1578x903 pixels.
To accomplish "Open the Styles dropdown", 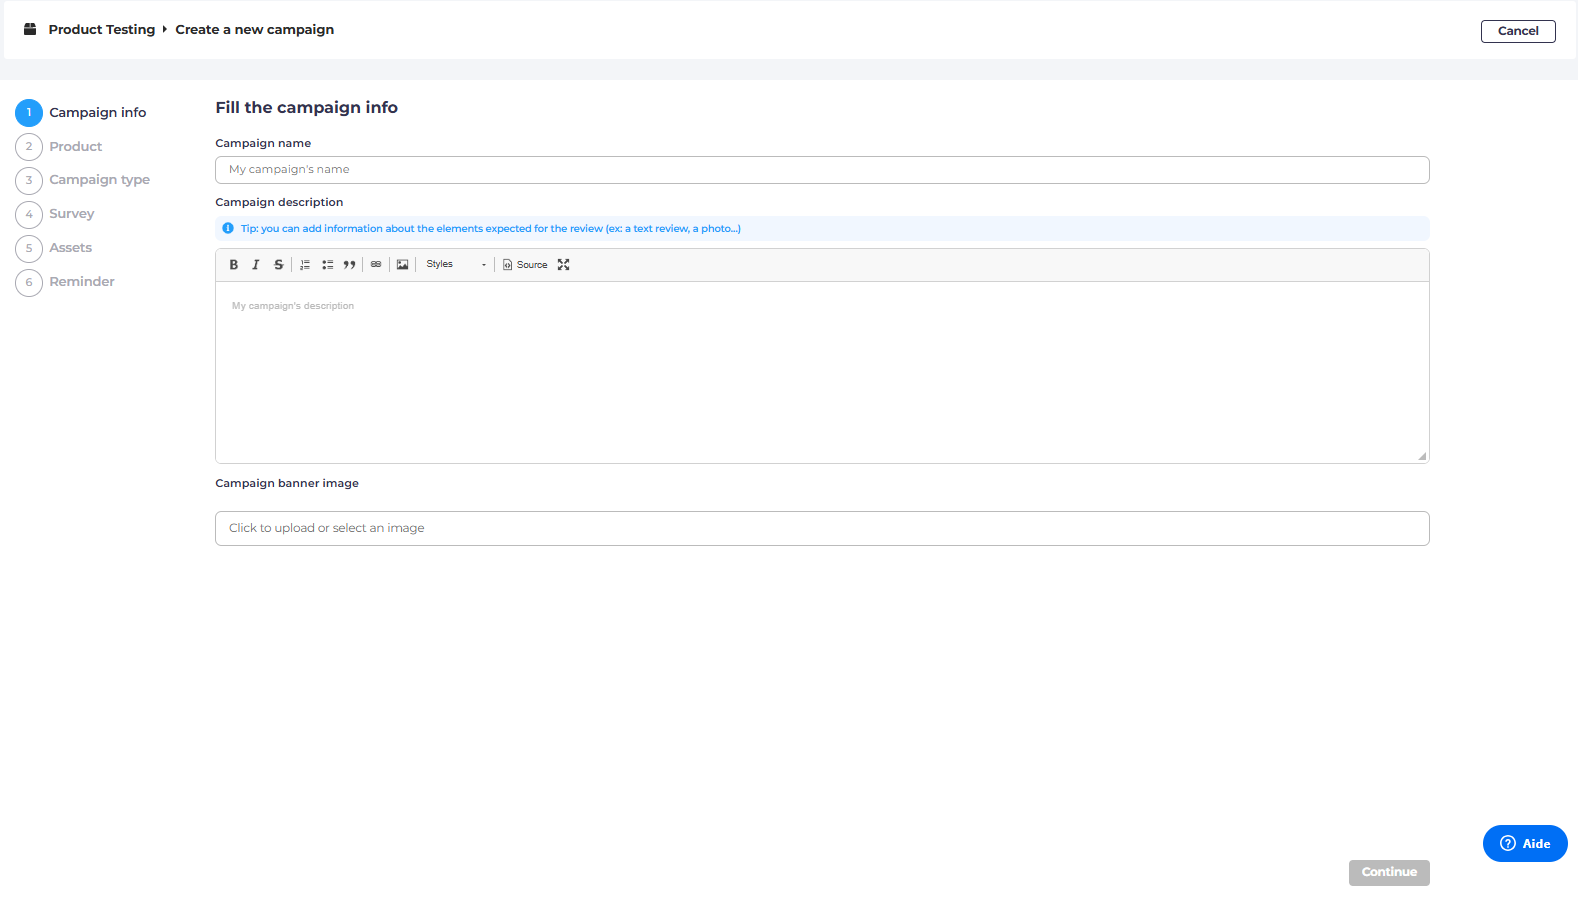I will 456,265.
